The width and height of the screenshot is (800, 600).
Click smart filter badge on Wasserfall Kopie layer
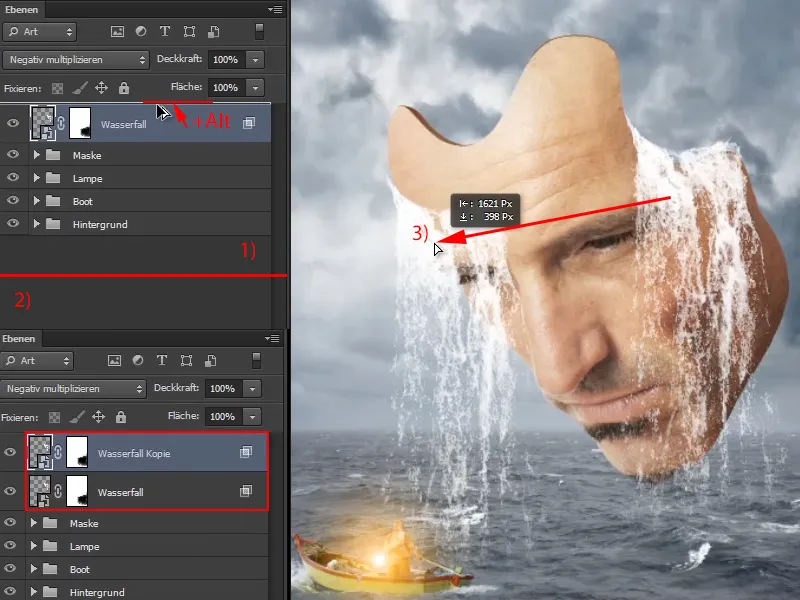click(x=245, y=452)
